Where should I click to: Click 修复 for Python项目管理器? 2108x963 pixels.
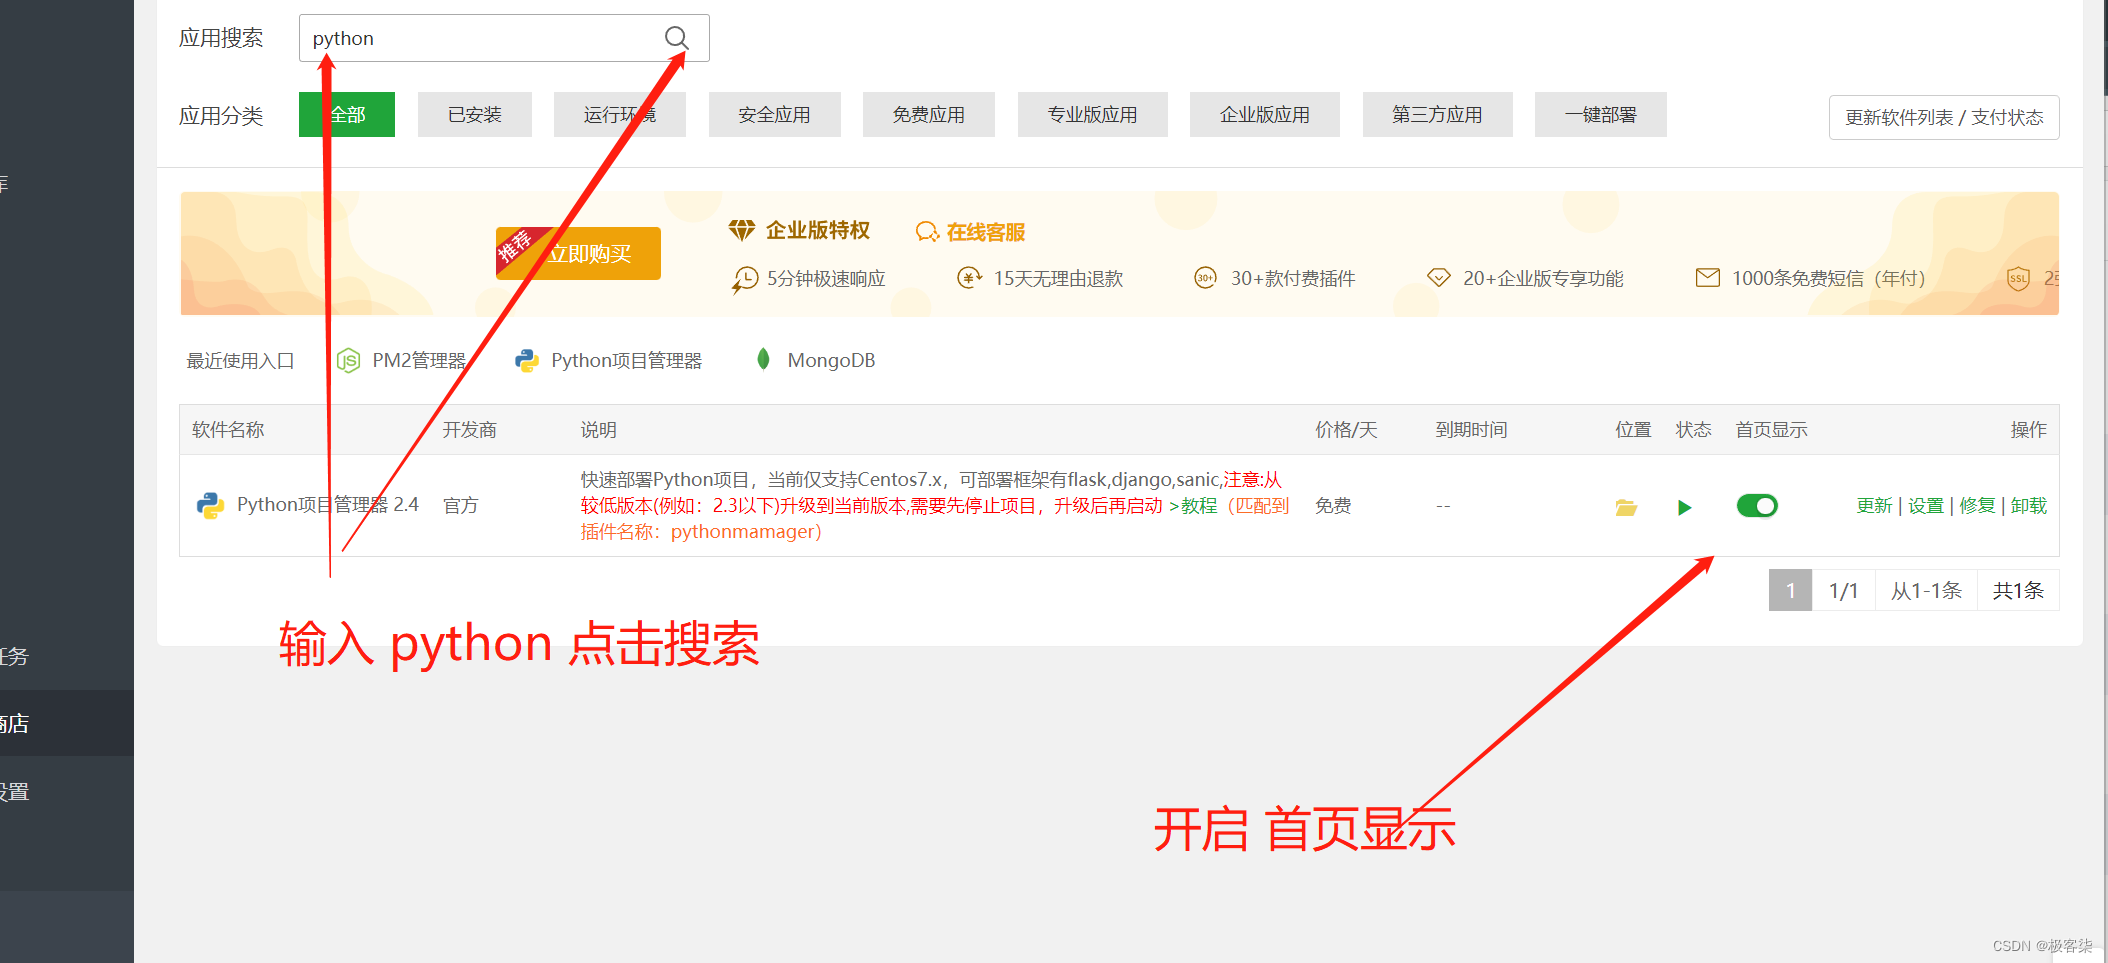[1978, 506]
